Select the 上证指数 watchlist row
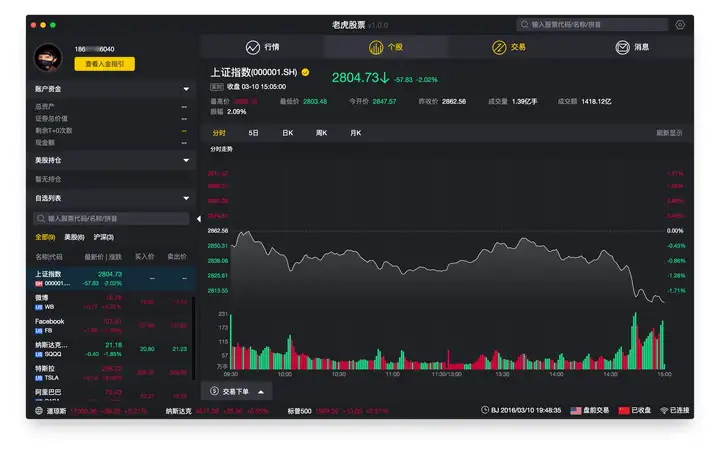This screenshot has height=456, width=720. pyautogui.click(x=111, y=279)
